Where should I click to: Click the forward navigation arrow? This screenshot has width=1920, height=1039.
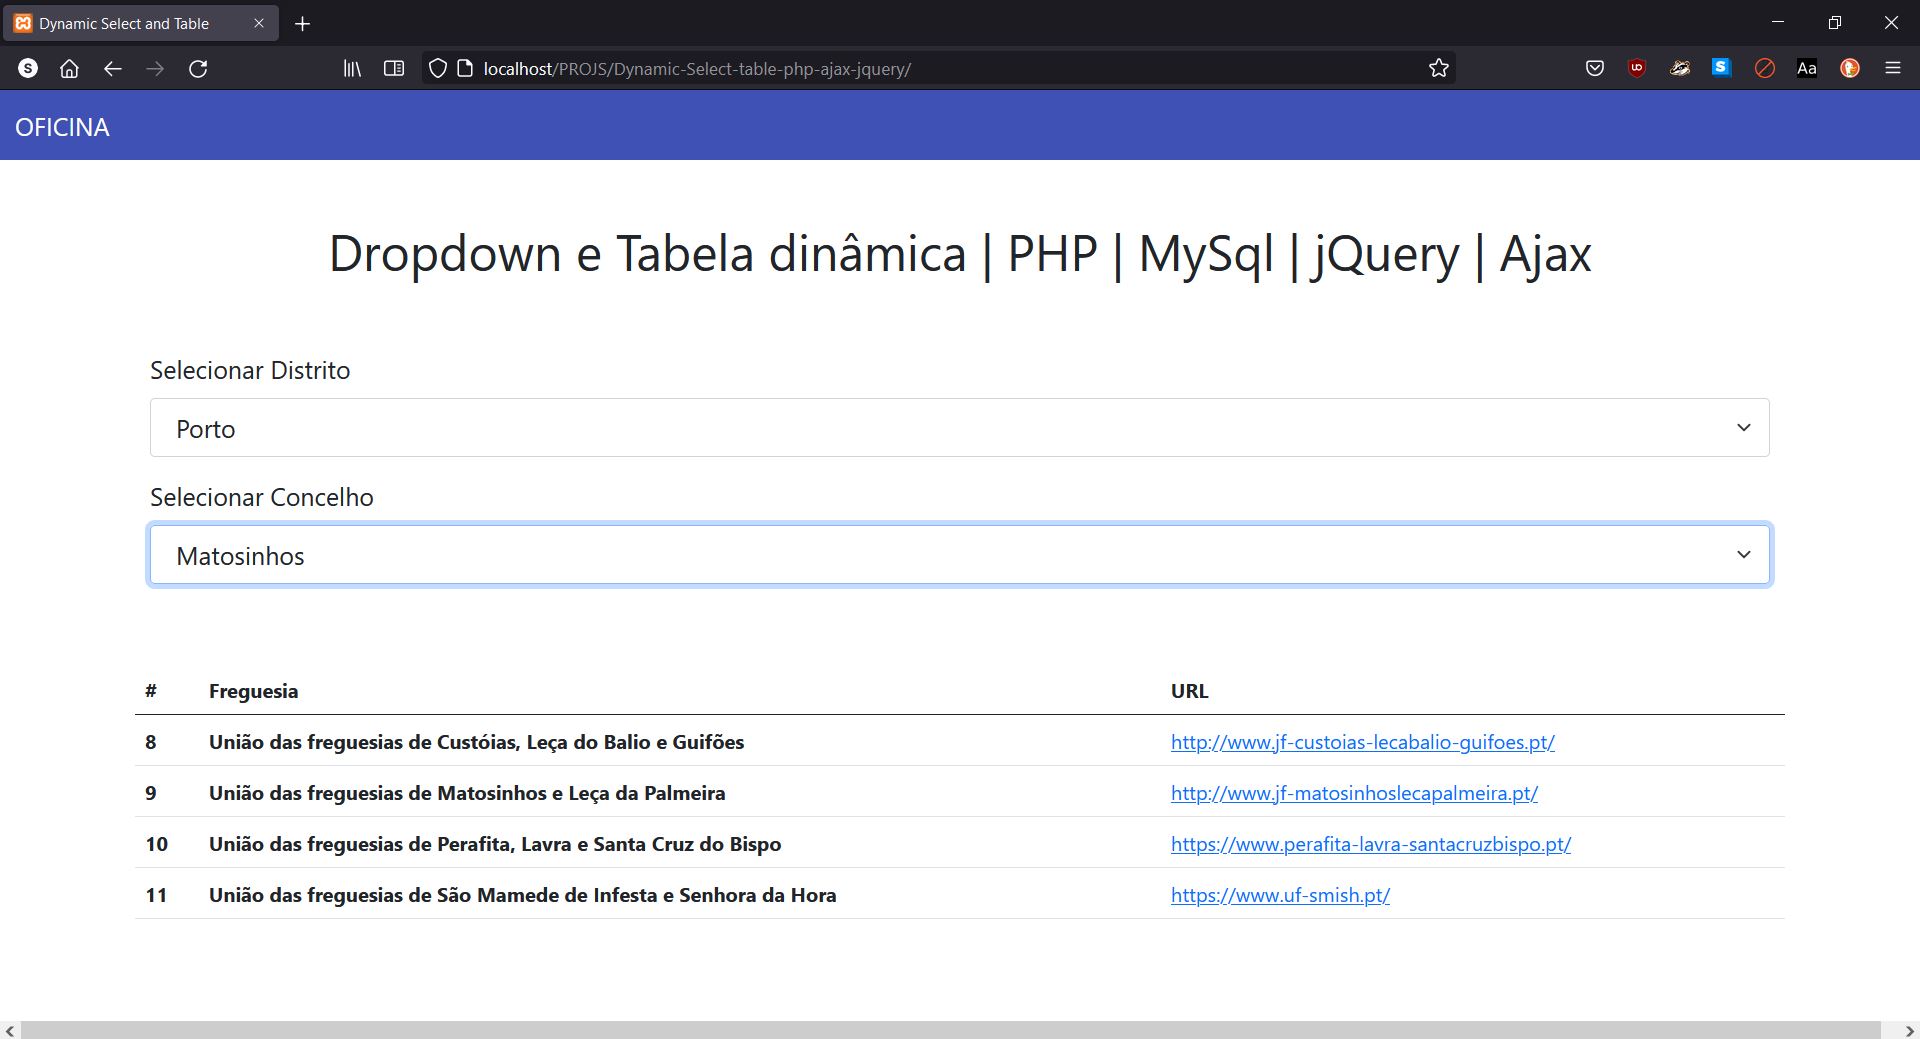tap(155, 69)
